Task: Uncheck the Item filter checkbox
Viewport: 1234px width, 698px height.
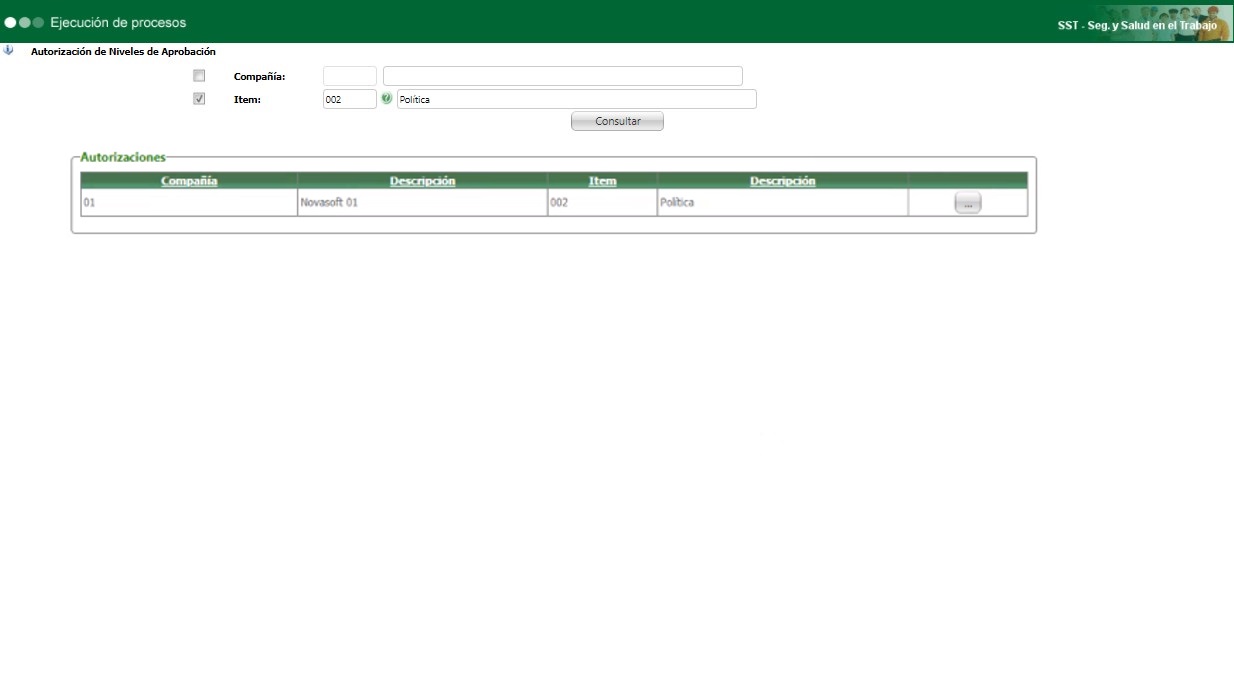Action: [x=199, y=99]
